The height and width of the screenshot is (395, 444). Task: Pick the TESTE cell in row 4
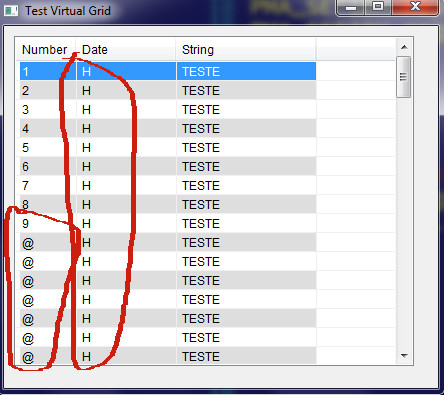click(246, 128)
